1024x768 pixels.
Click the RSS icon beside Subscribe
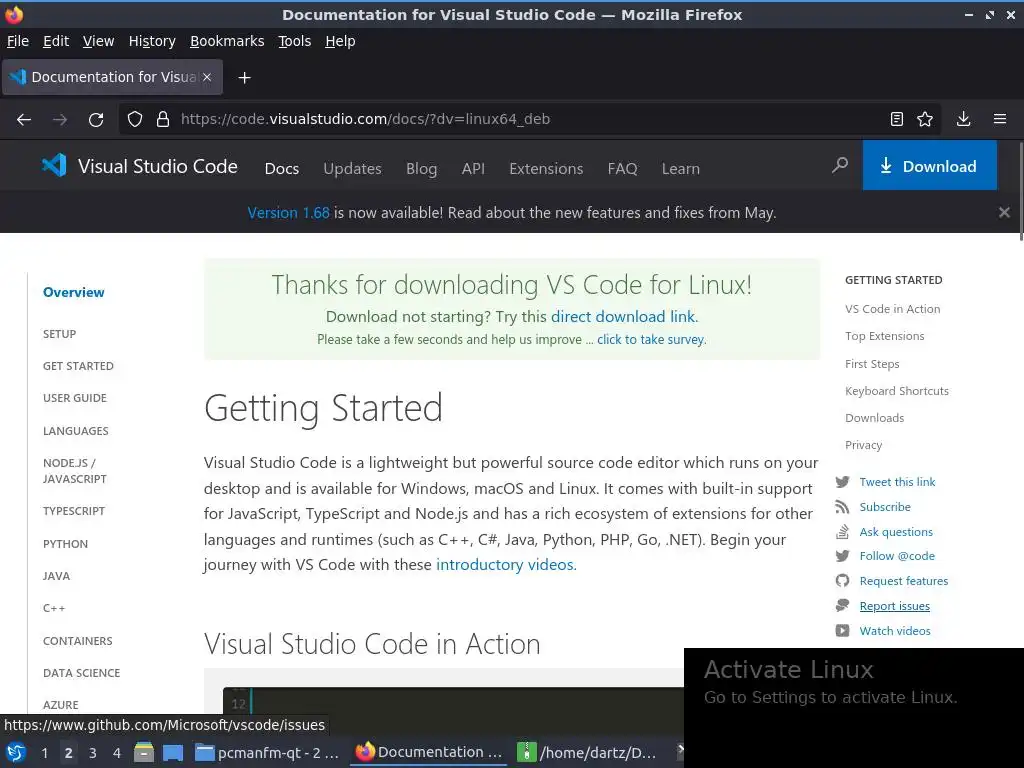[x=842, y=507]
